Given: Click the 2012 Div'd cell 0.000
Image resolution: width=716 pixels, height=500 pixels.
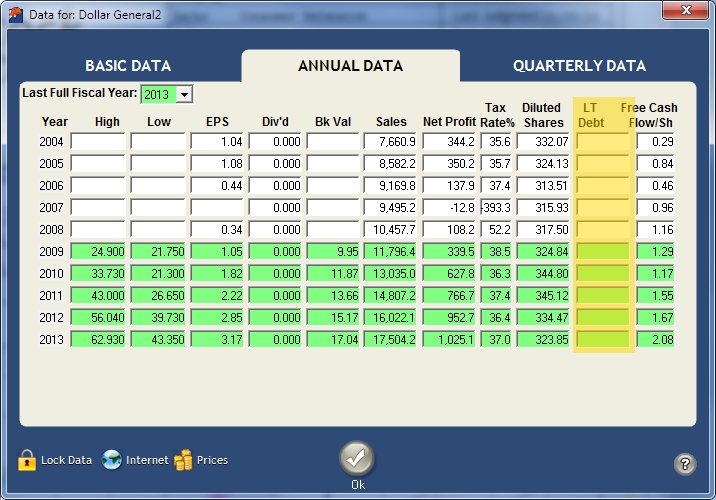Looking at the screenshot, I should [275, 318].
